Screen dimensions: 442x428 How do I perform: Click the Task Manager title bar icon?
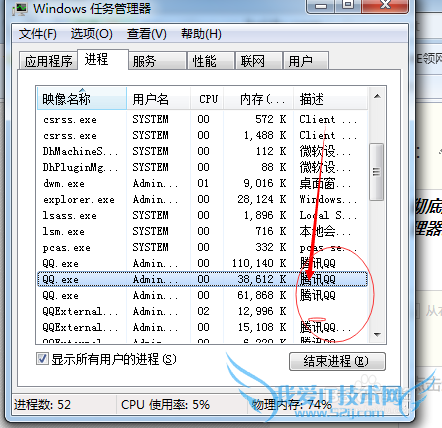click(x=20, y=8)
